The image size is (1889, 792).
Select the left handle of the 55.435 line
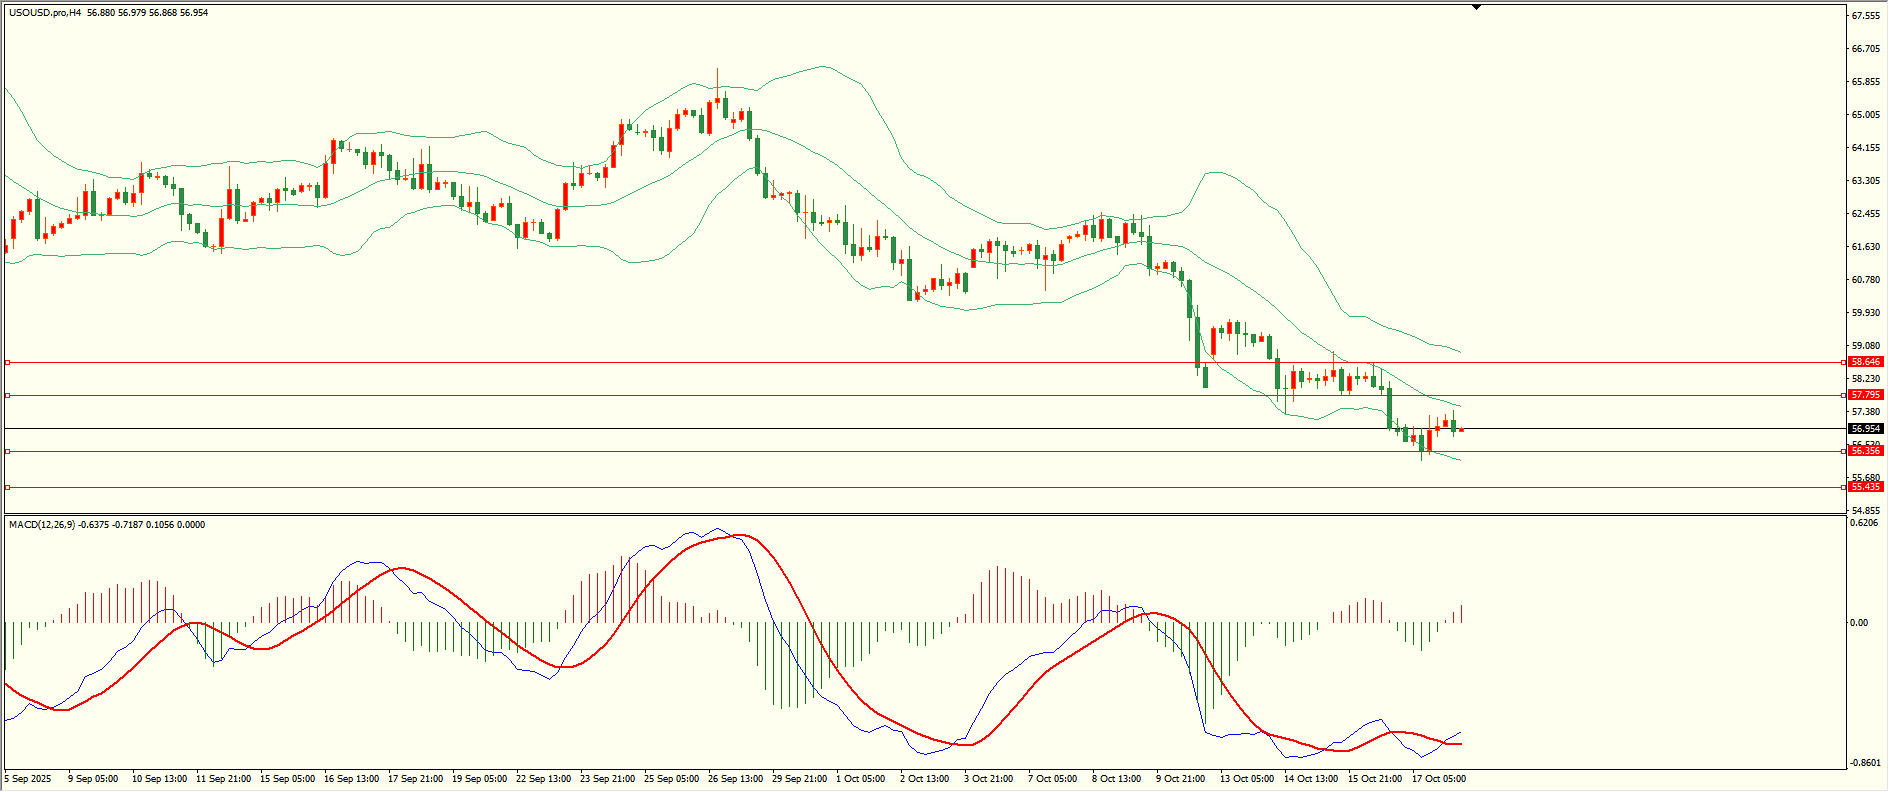[x=8, y=487]
